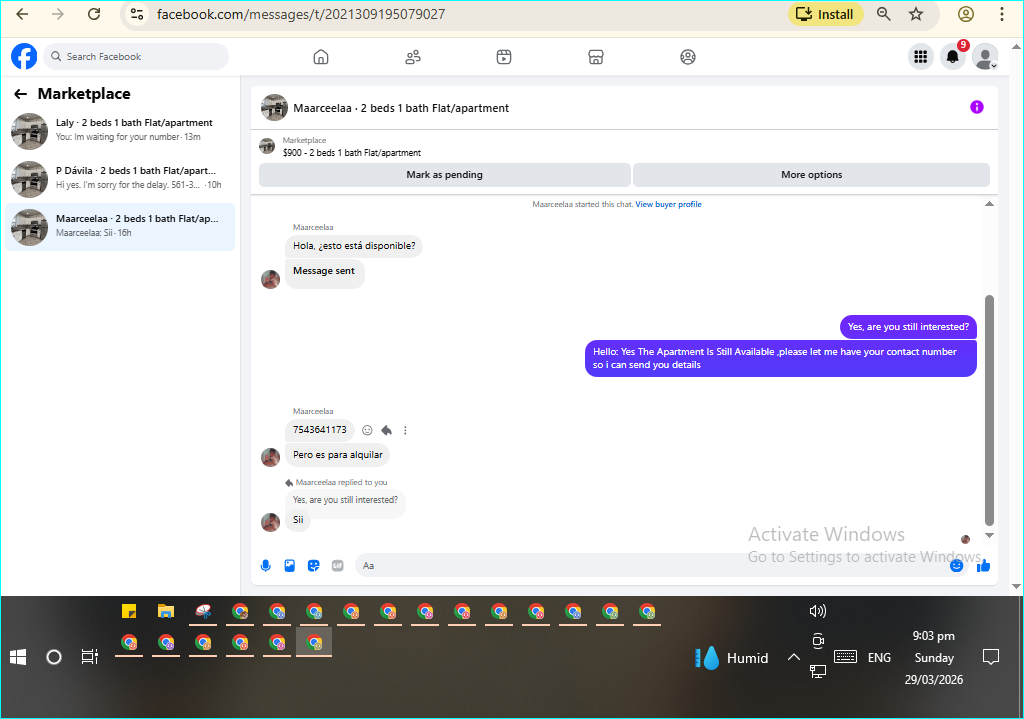Reply to the 7543641173 message
The image size is (1024, 719).
pyautogui.click(x=387, y=430)
